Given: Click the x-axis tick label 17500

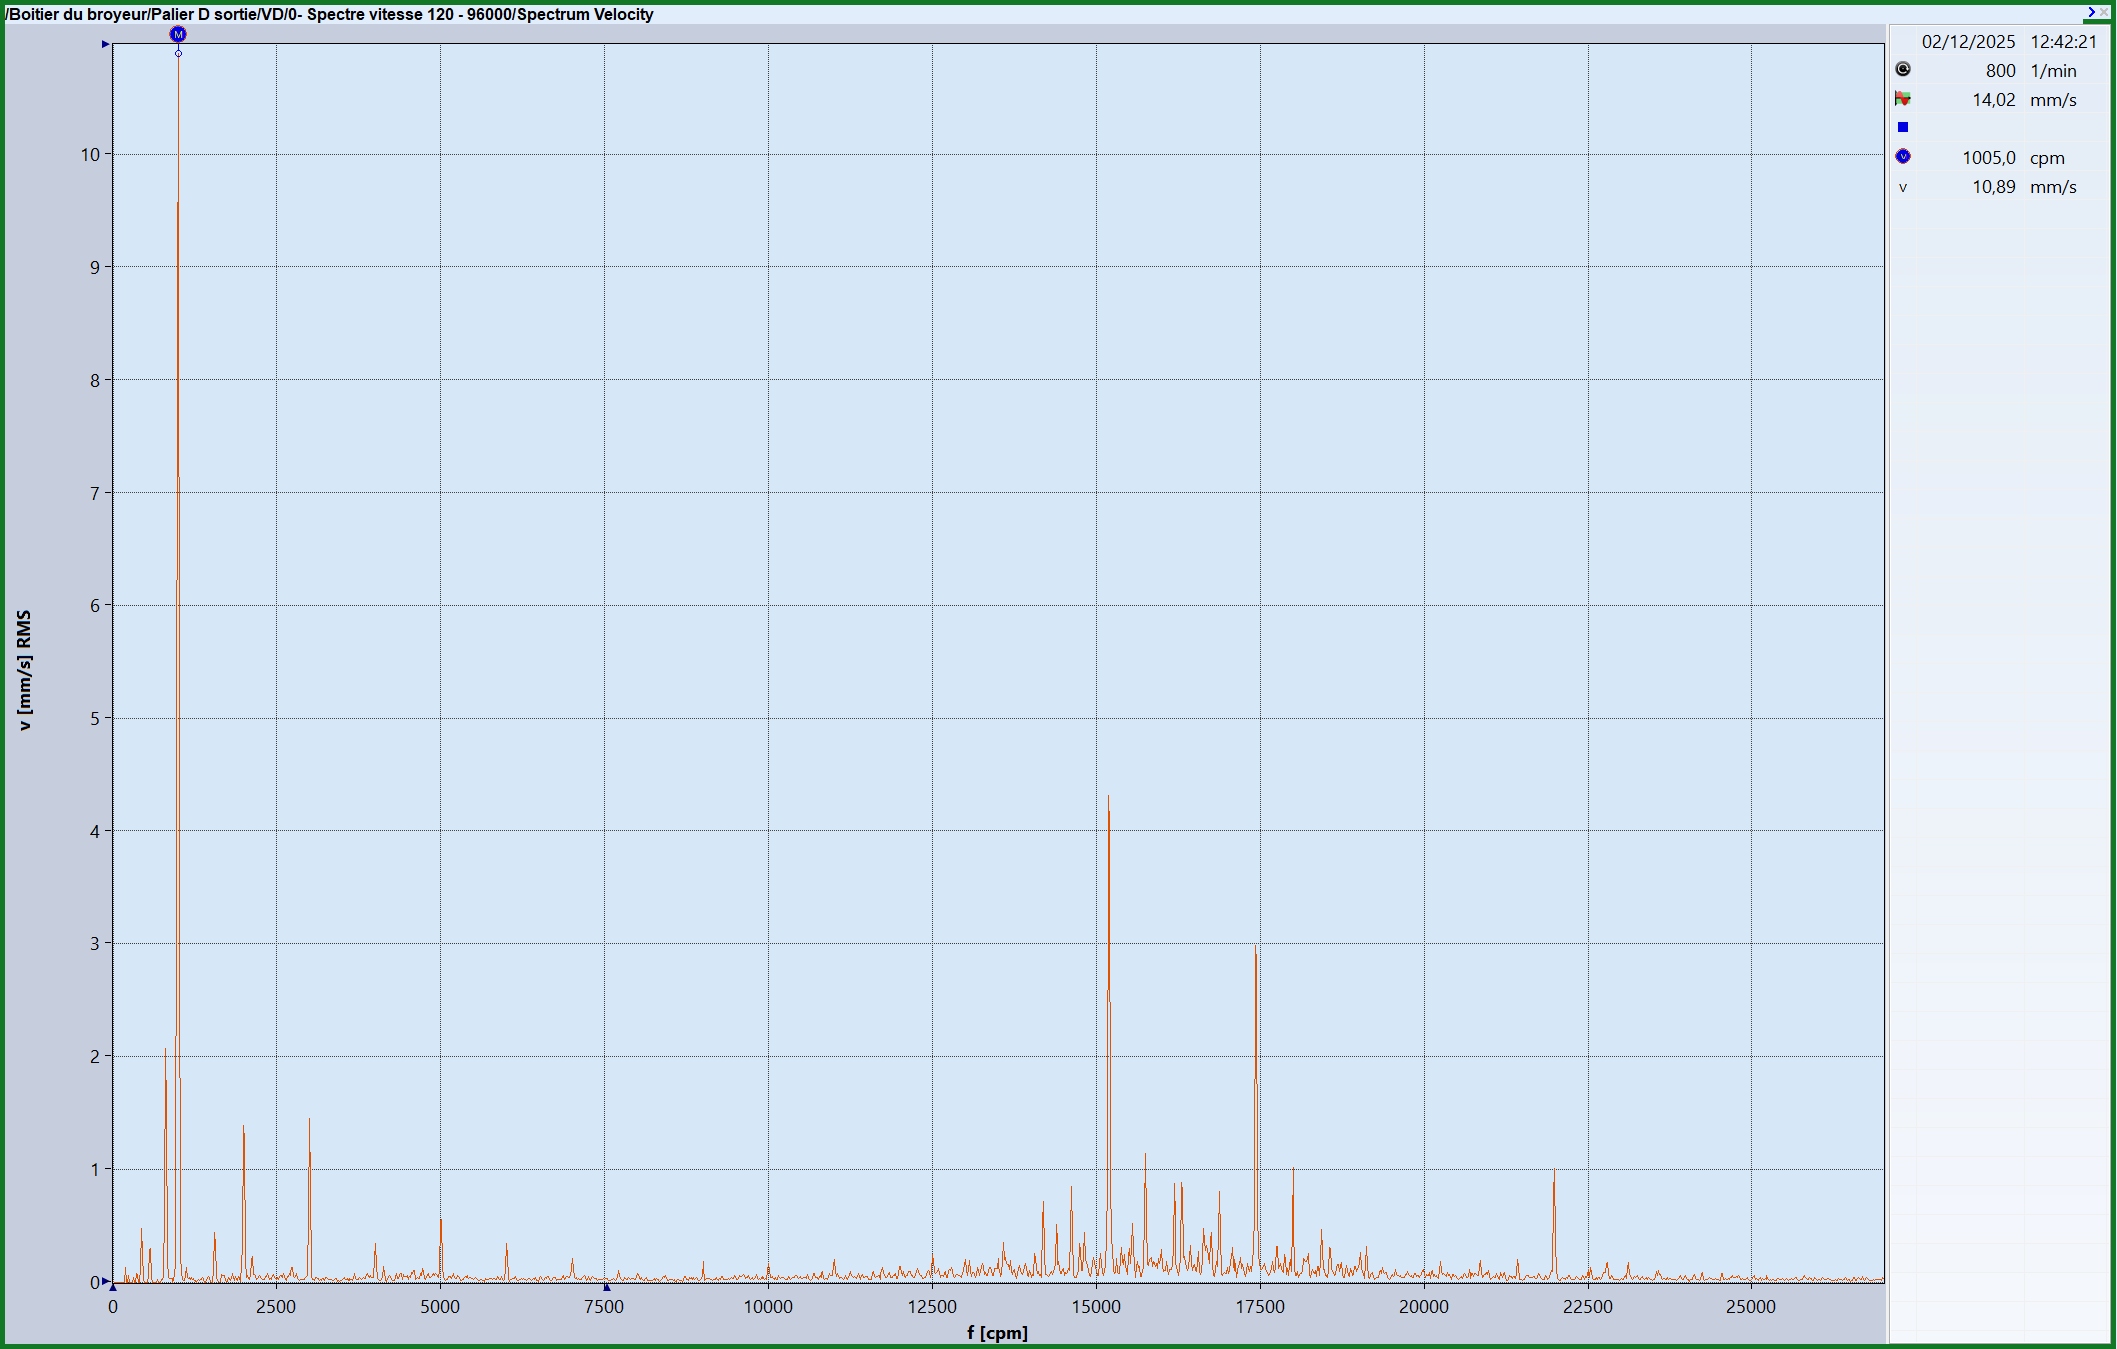Looking at the screenshot, I should (1260, 1306).
